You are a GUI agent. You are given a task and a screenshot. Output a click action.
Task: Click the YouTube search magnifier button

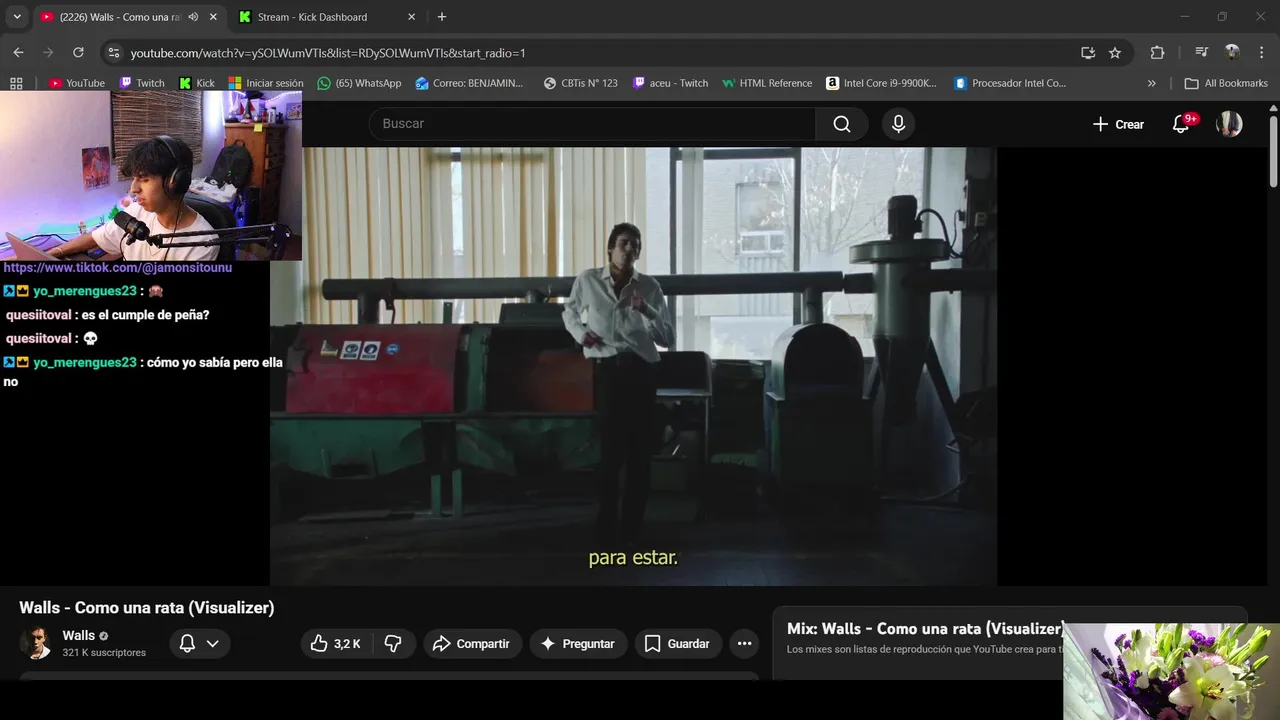[842, 123]
